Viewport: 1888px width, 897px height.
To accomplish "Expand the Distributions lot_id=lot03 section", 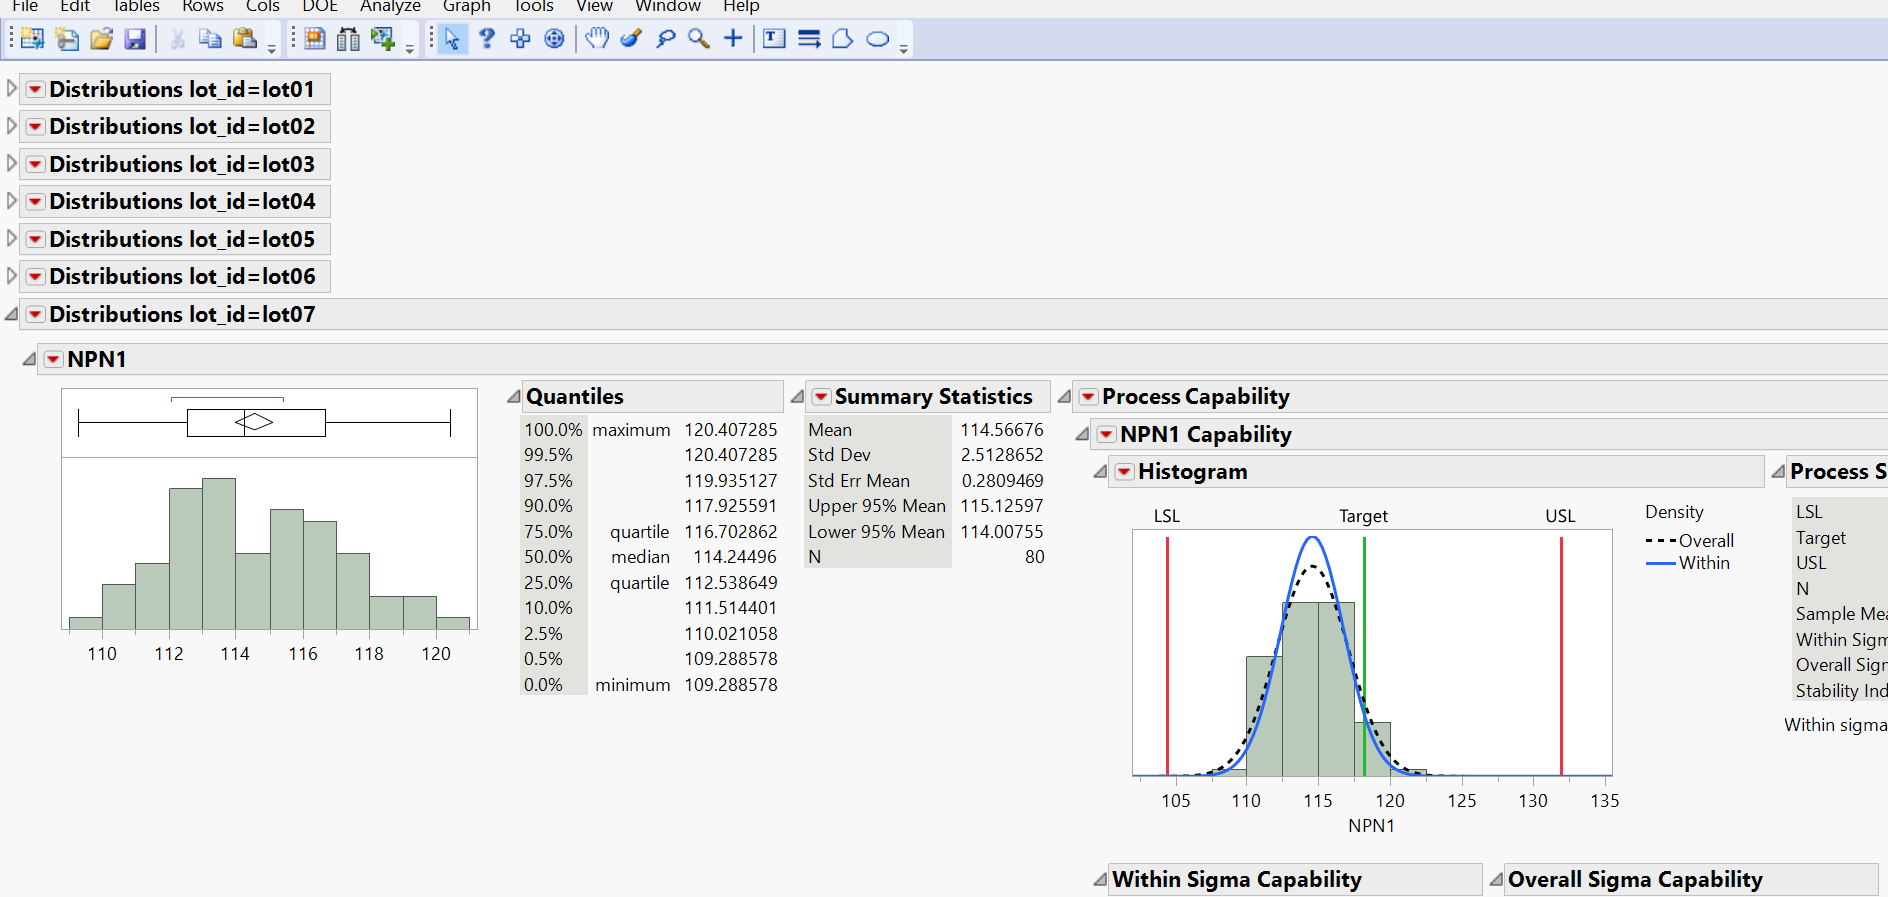I will pos(12,164).
